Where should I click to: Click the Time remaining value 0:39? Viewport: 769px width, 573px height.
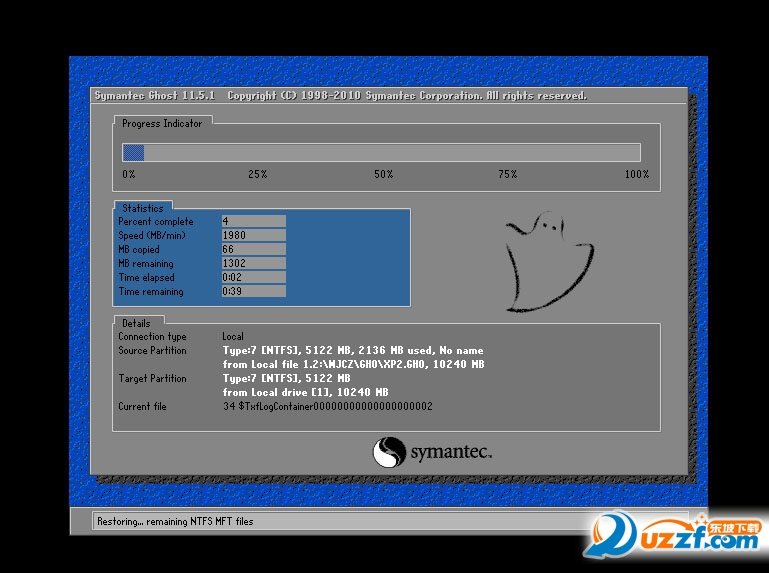254,291
